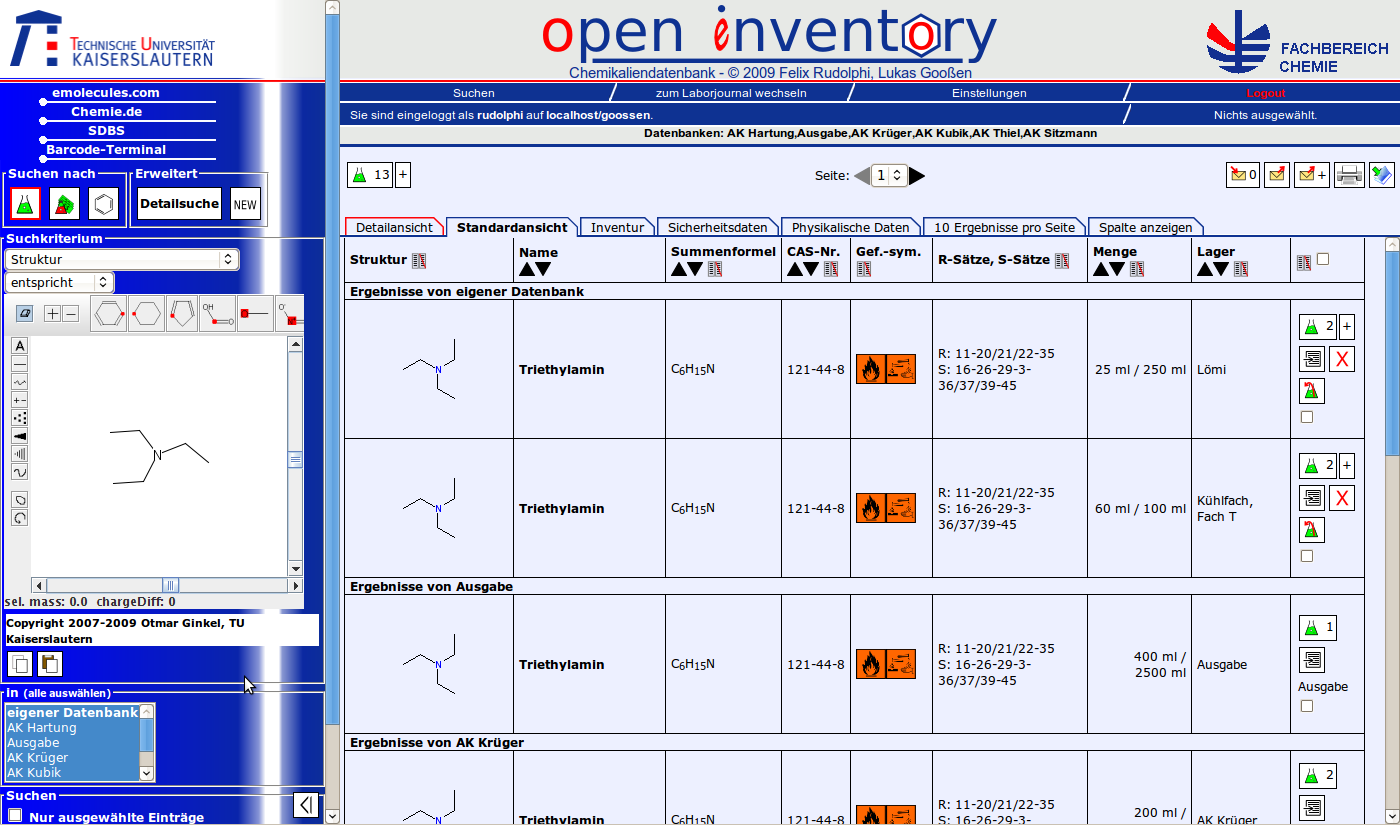The image size is (1400, 826).
Task: Hide the Struktur column via its icon
Action: point(419,260)
